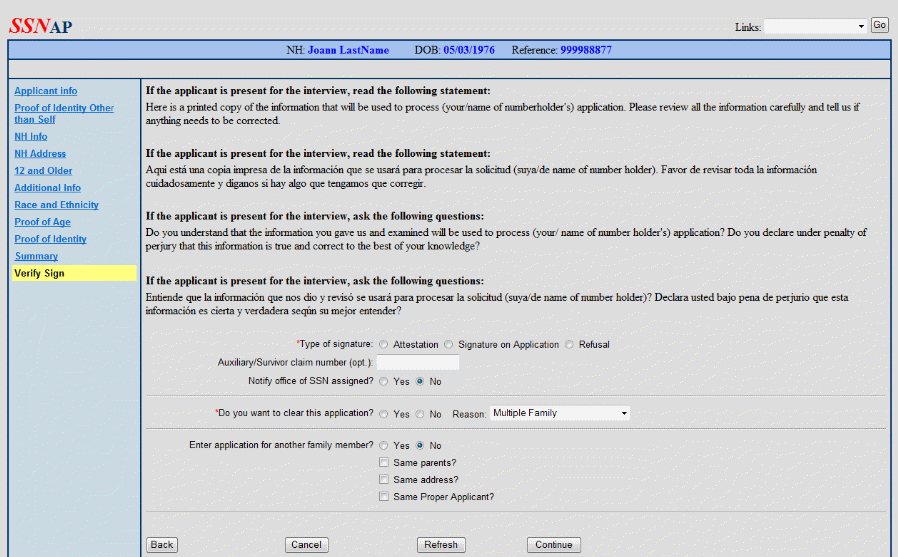Click the NH name Joann LastName

348,50
